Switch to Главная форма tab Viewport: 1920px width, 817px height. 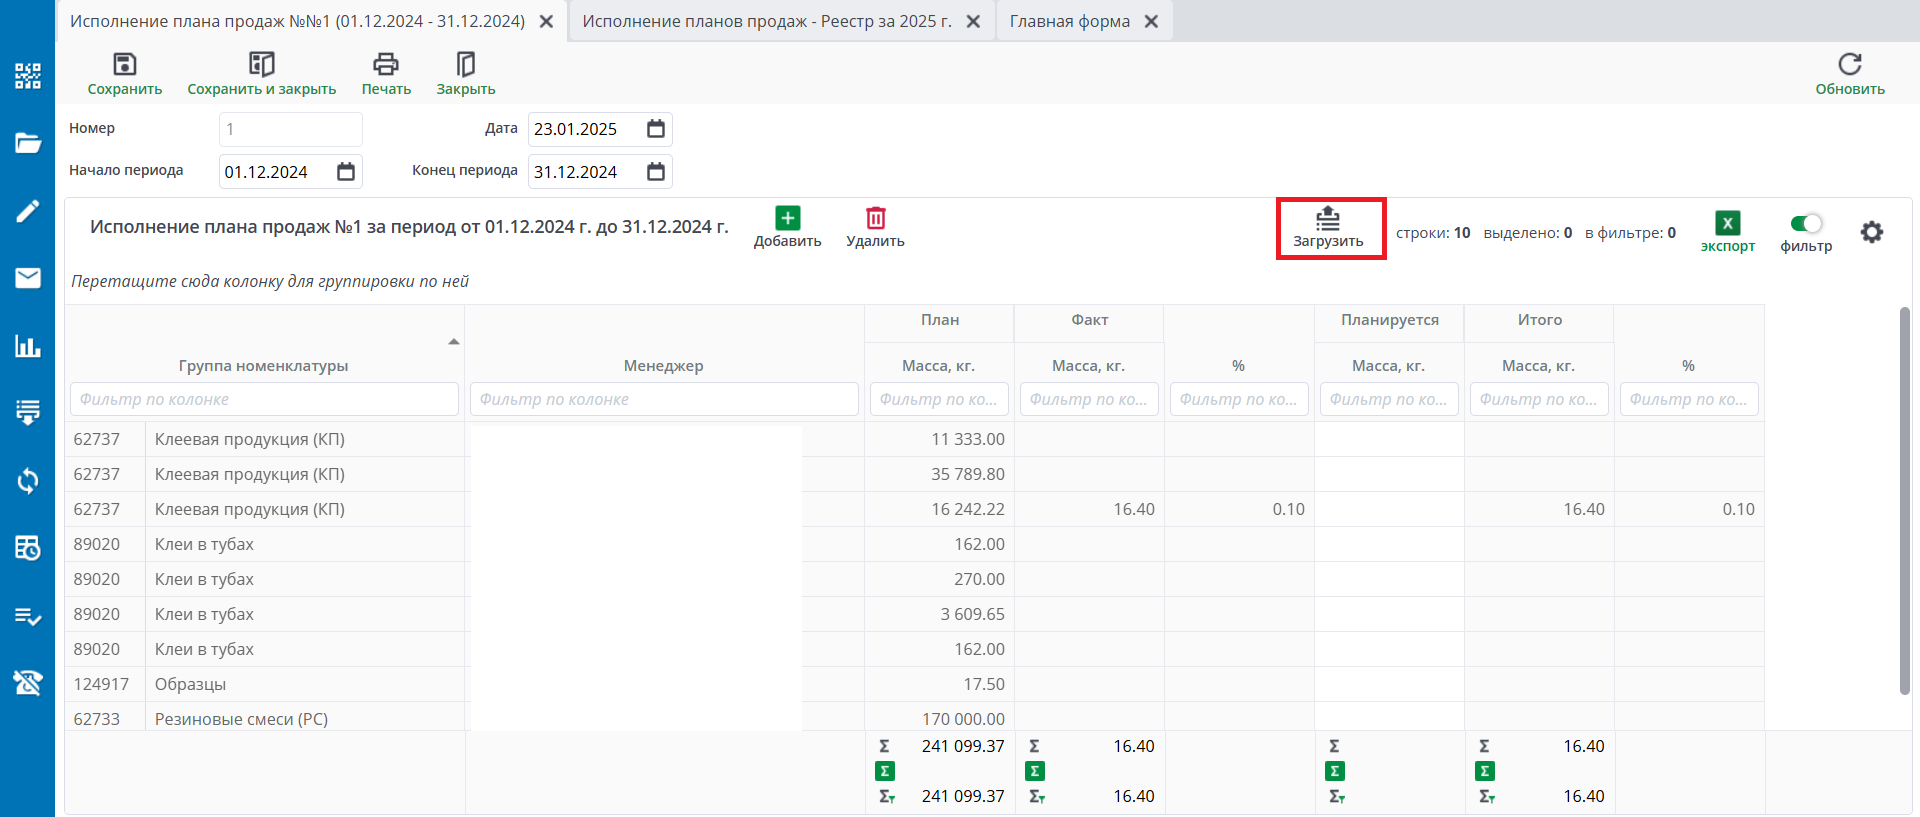tap(1069, 21)
